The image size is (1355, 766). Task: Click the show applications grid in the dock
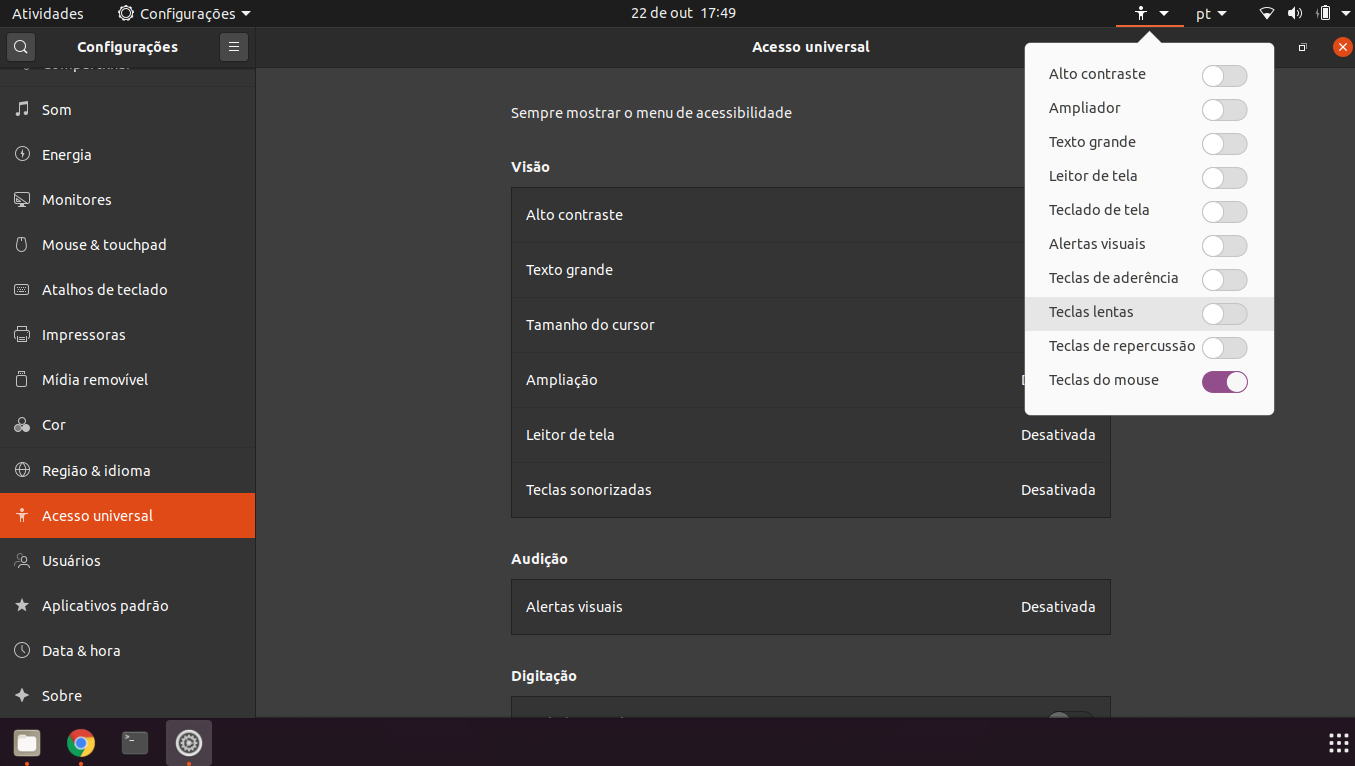tap(1337, 743)
